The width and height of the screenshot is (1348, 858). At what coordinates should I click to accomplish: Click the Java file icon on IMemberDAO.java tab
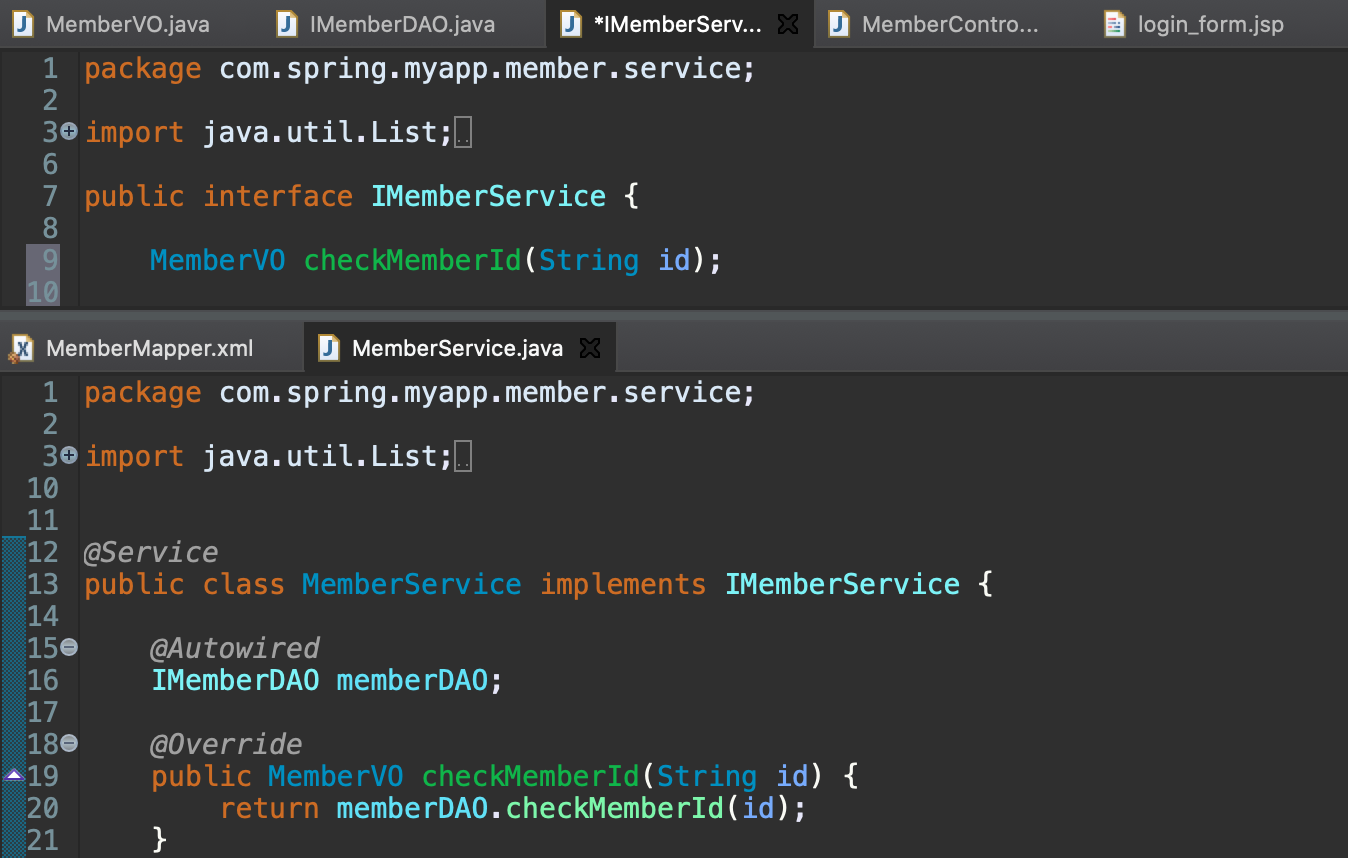click(x=287, y=24)
